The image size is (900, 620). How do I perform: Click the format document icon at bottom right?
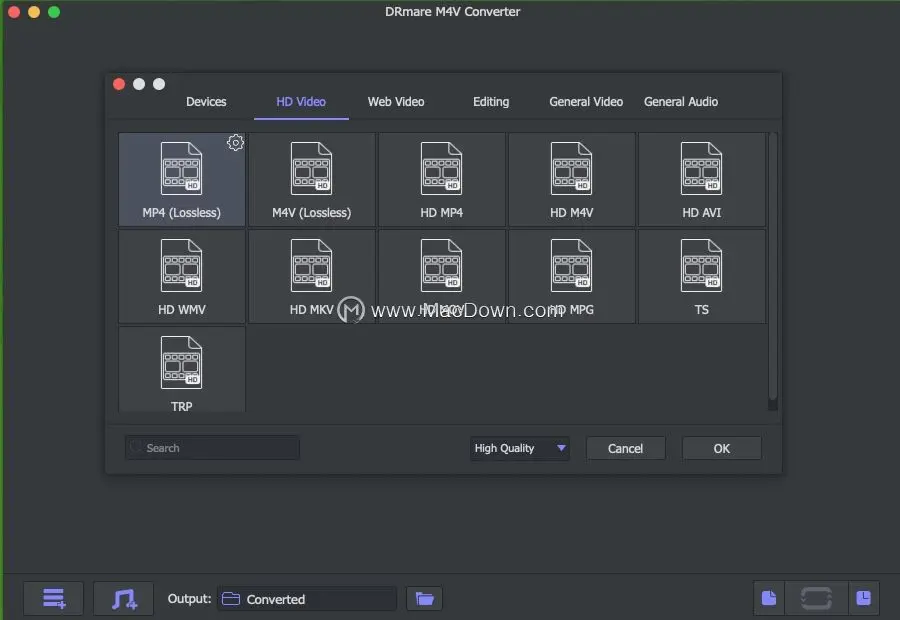pyautogui.click(x=769, y=598)
